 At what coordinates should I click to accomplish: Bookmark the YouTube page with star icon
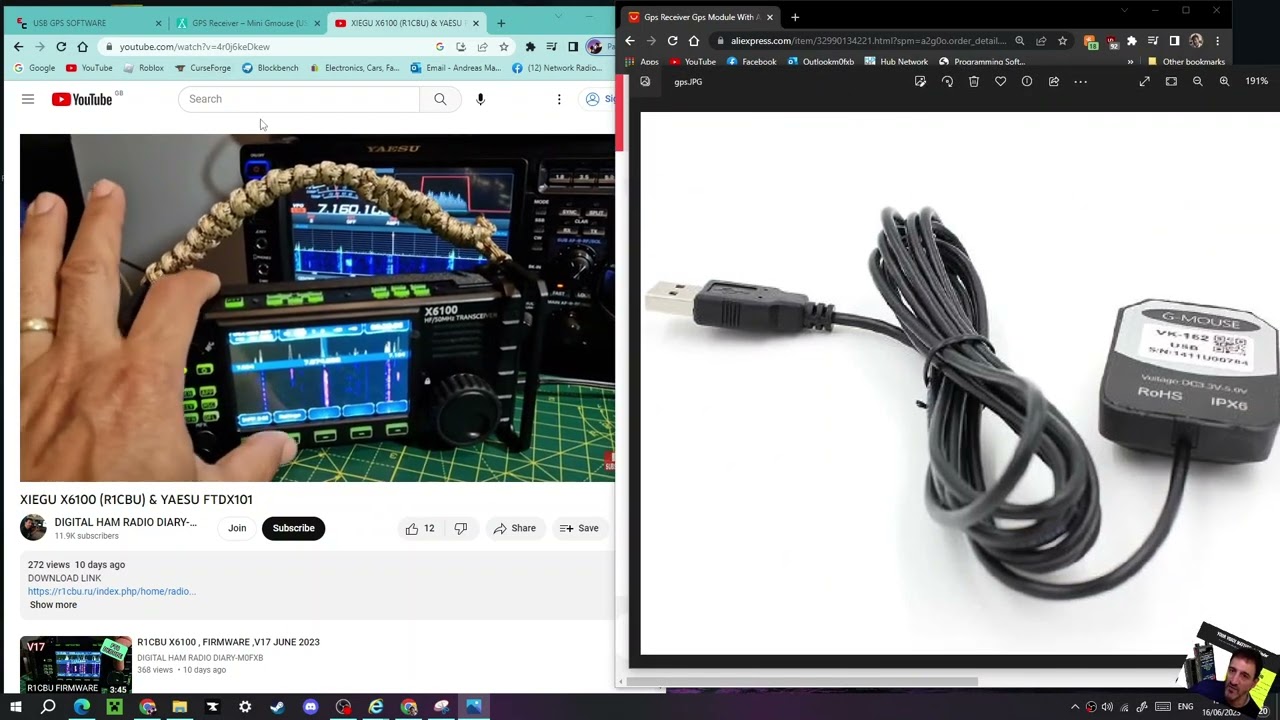coord(504,46)
